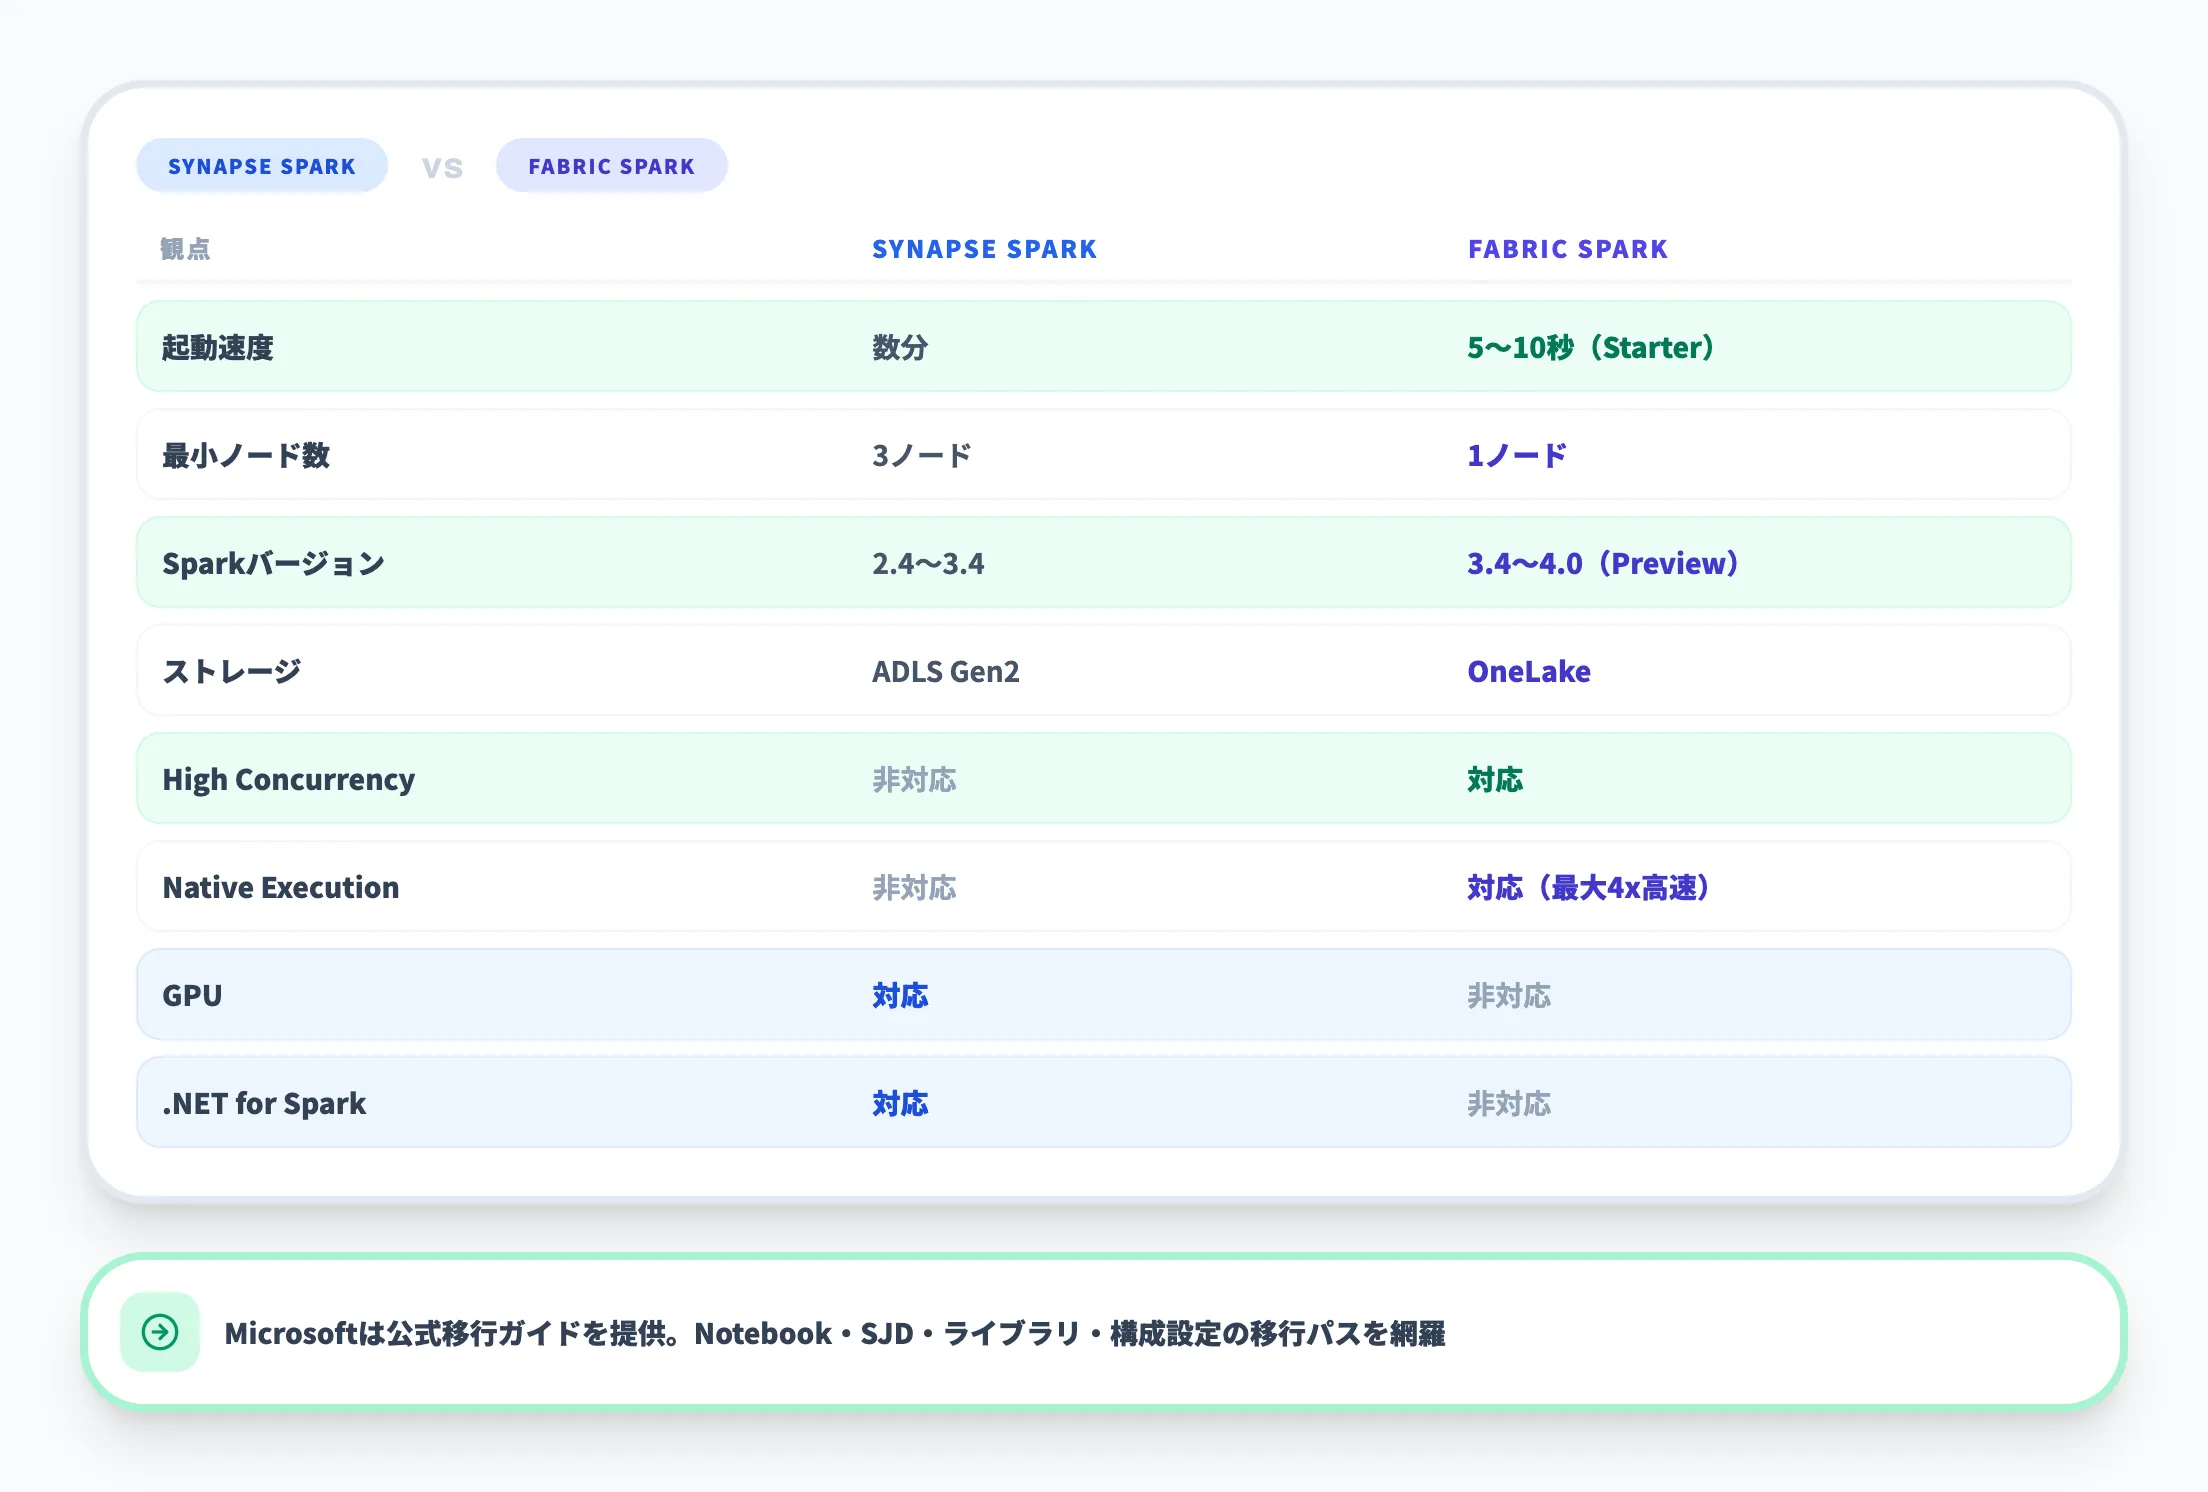Click the 対応 mark for .NET for Spark
The width and height of the screenshot is (2208, 1492).
(901, 1103)
